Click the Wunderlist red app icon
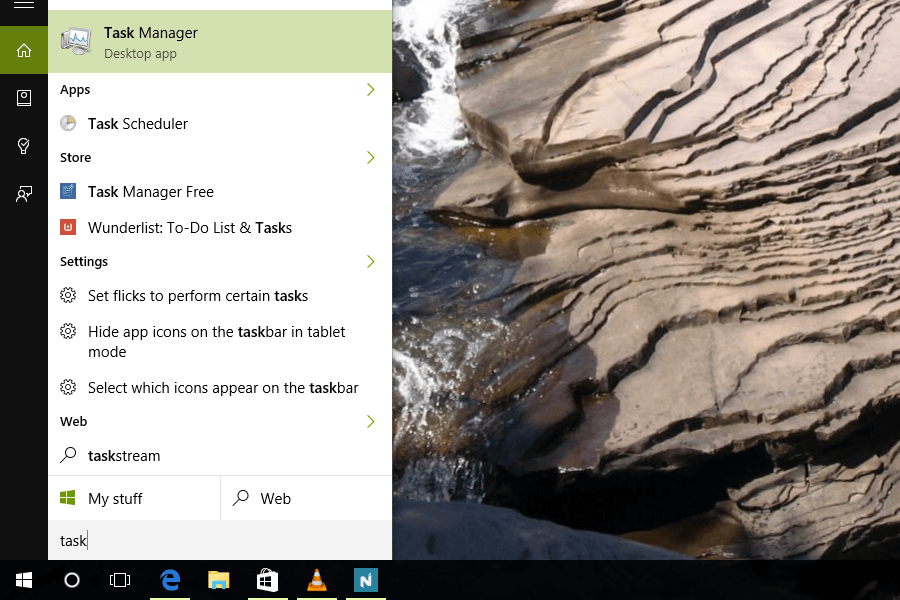900x600 pixels. pos(68,227)
